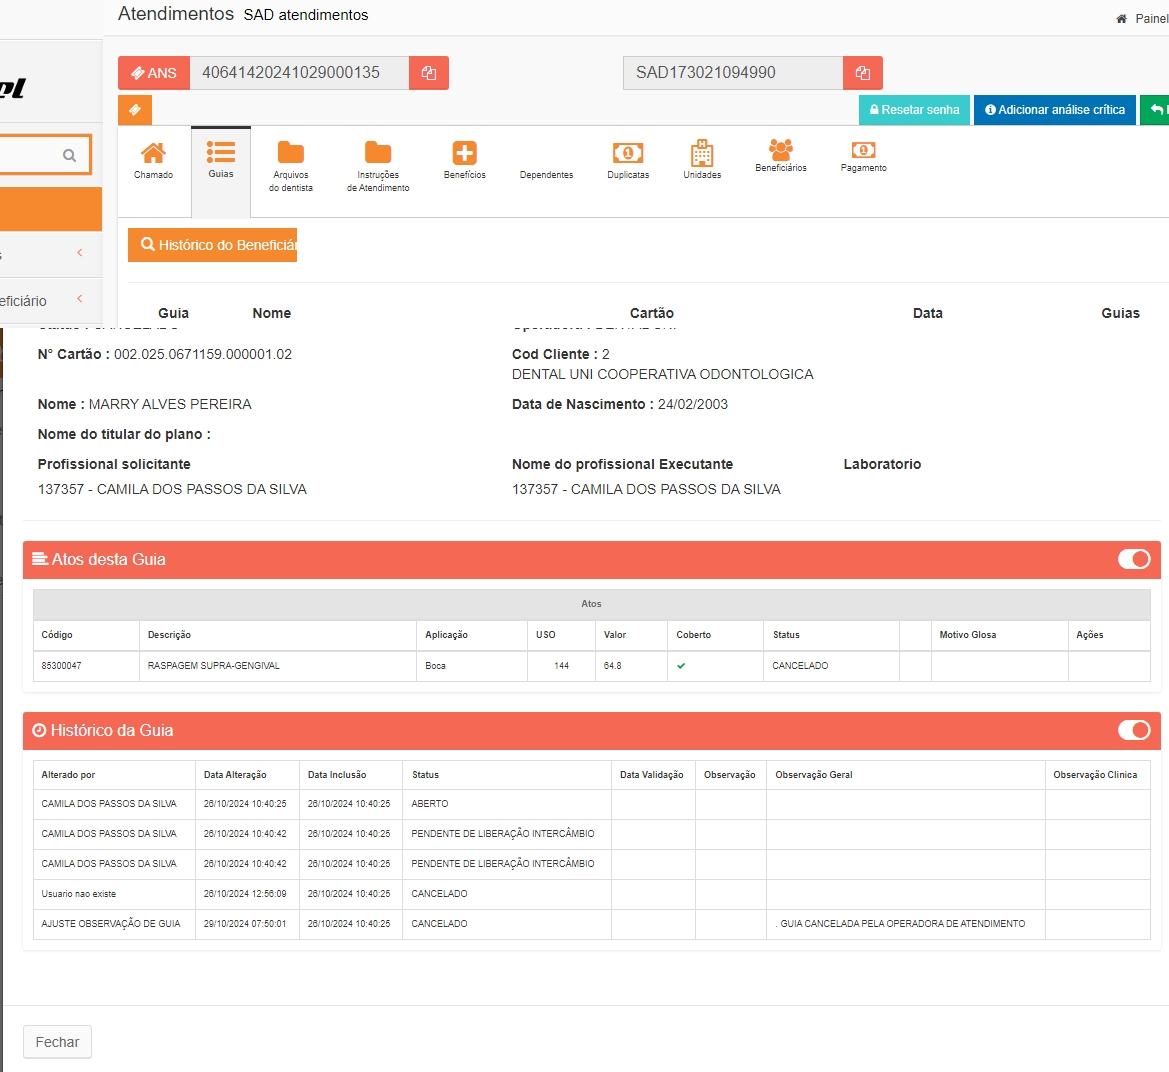Screen dimensions: 1169x1072
Task: Open the Beneficiários people icon
Action: (x=781, y=156)
